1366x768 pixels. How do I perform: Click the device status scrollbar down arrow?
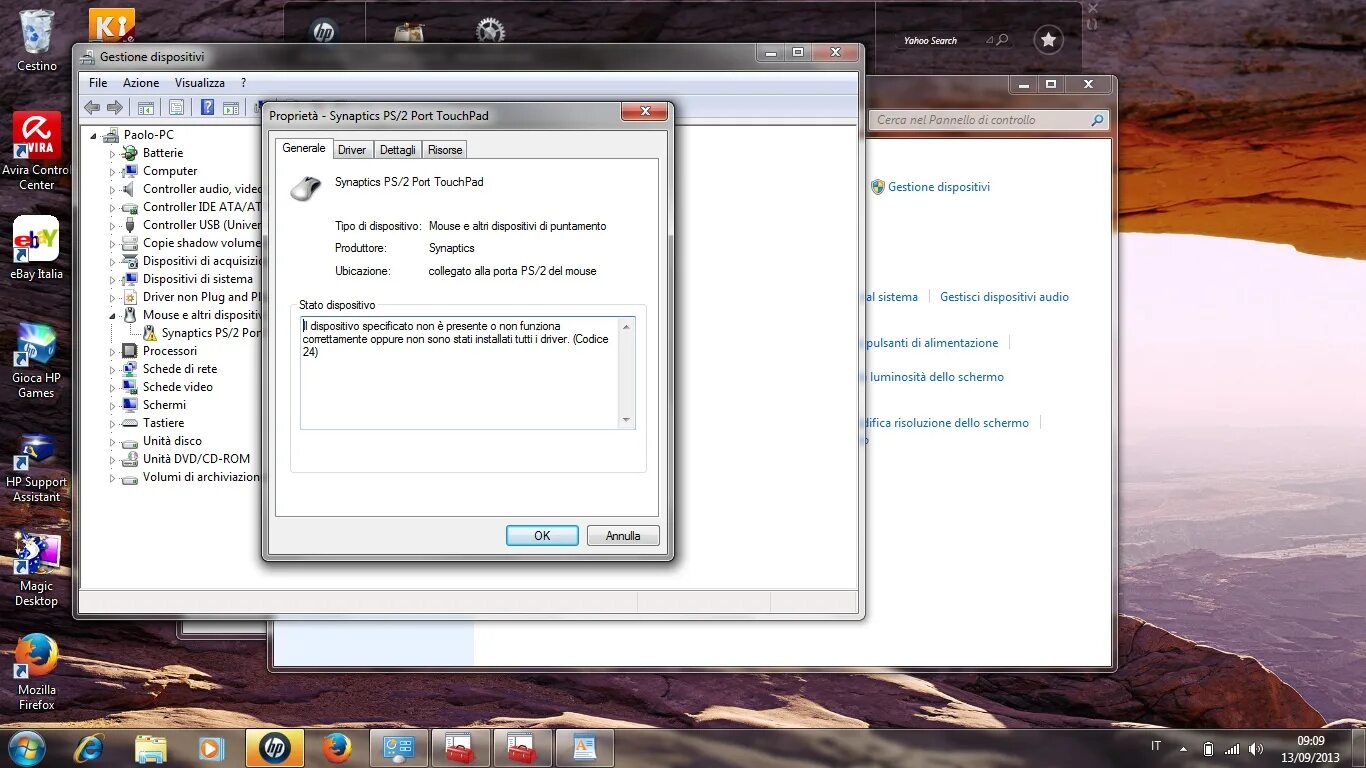[x=626, y=420]
